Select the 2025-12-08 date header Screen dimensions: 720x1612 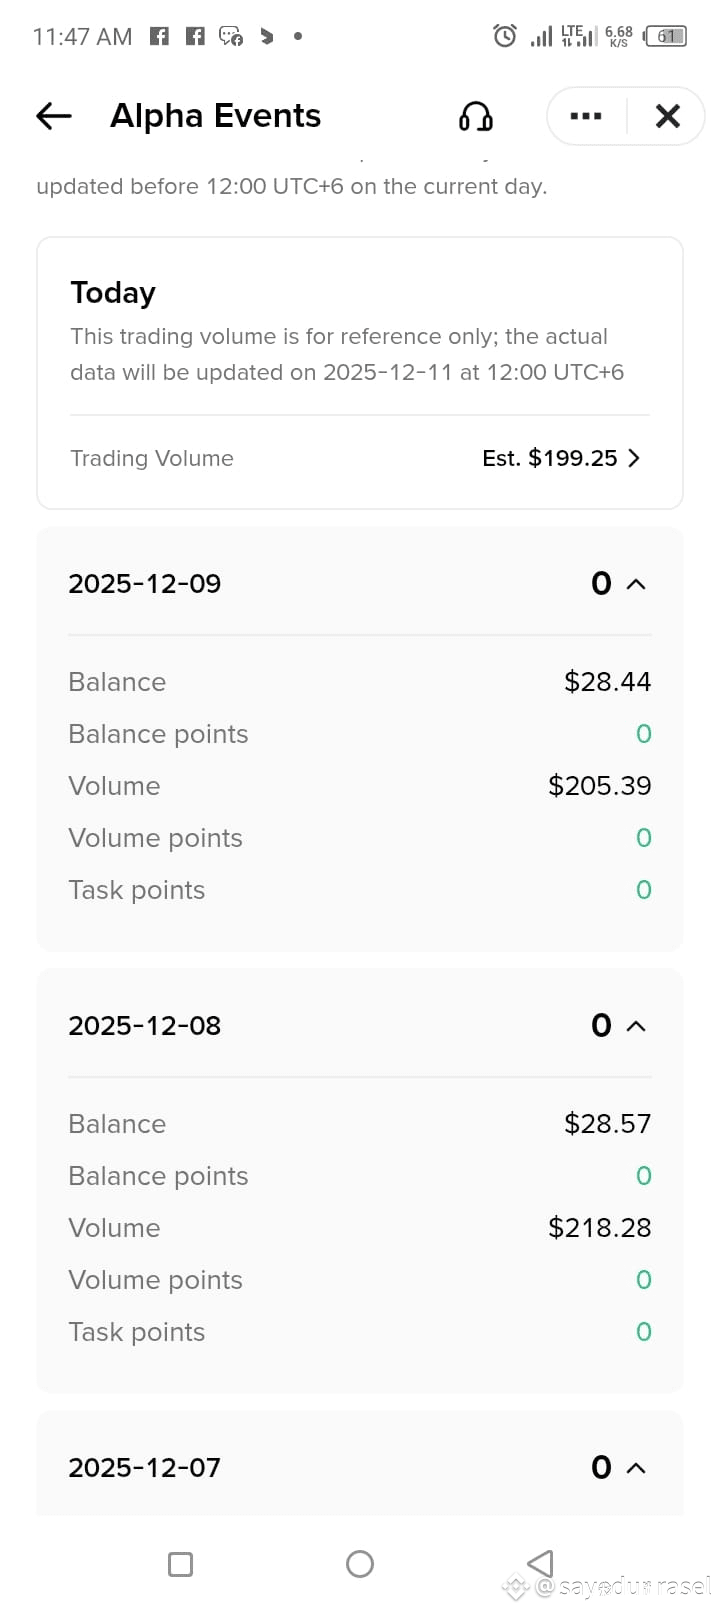pyautogui.click(x=145, y=1026)
